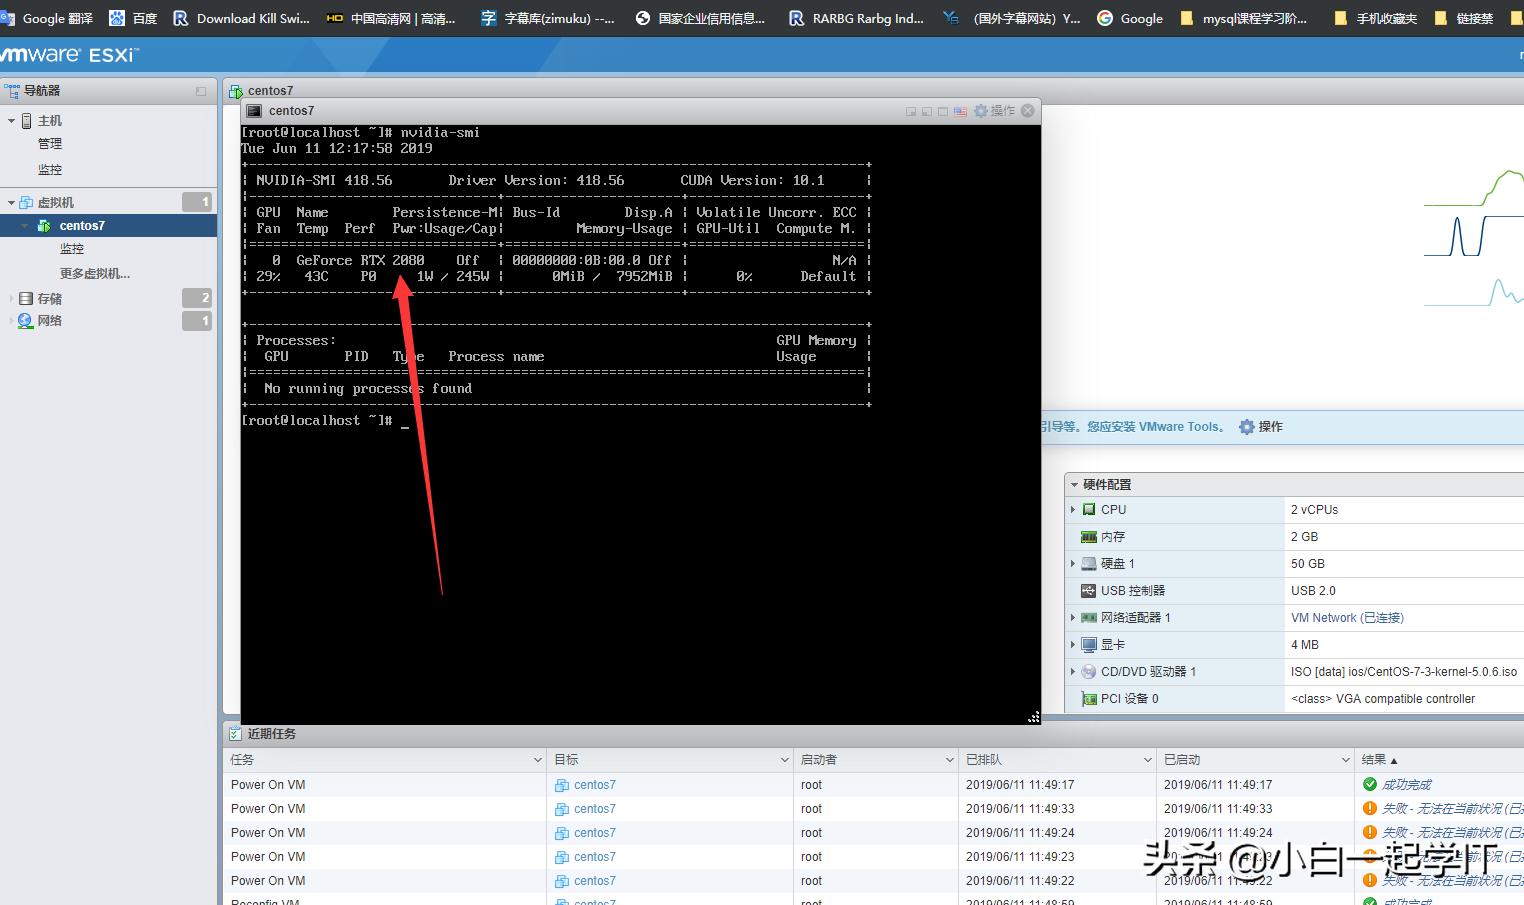The image size is (1524, 905).
Task: Collapse the 主机 tree node
Action: pyautogui.click(x=12, y=121)
